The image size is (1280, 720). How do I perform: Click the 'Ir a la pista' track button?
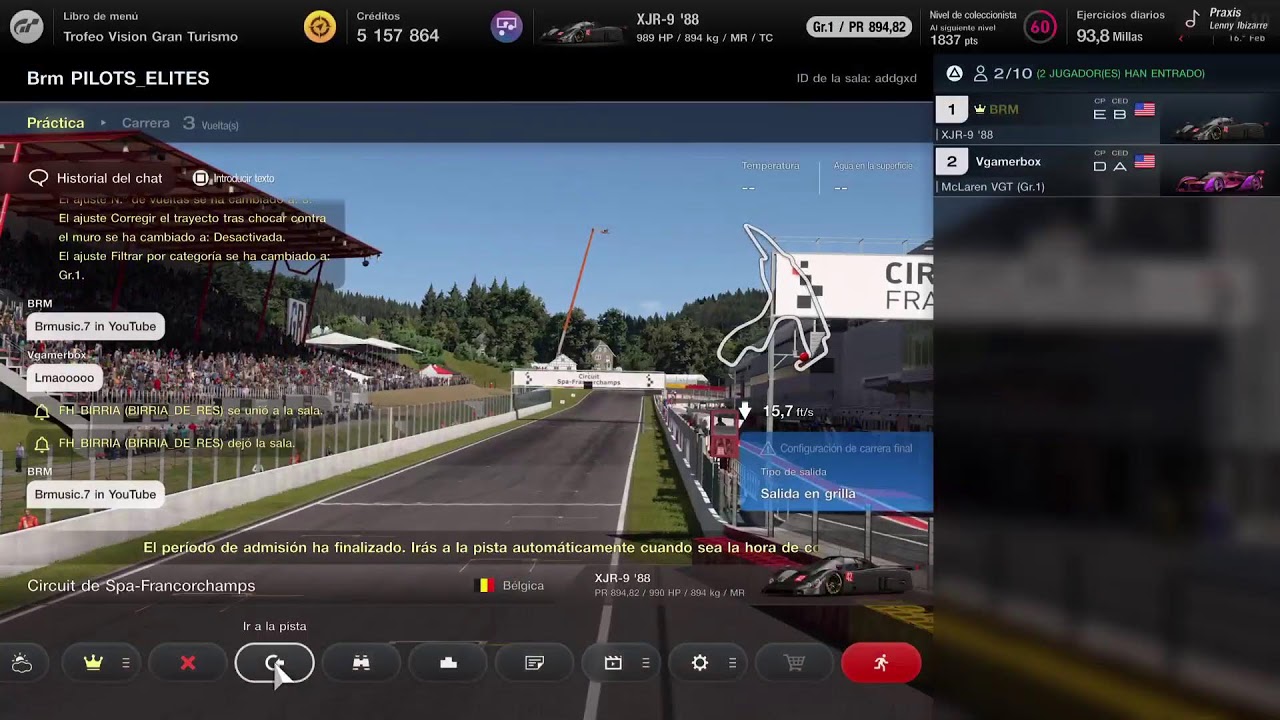[275, 663]
